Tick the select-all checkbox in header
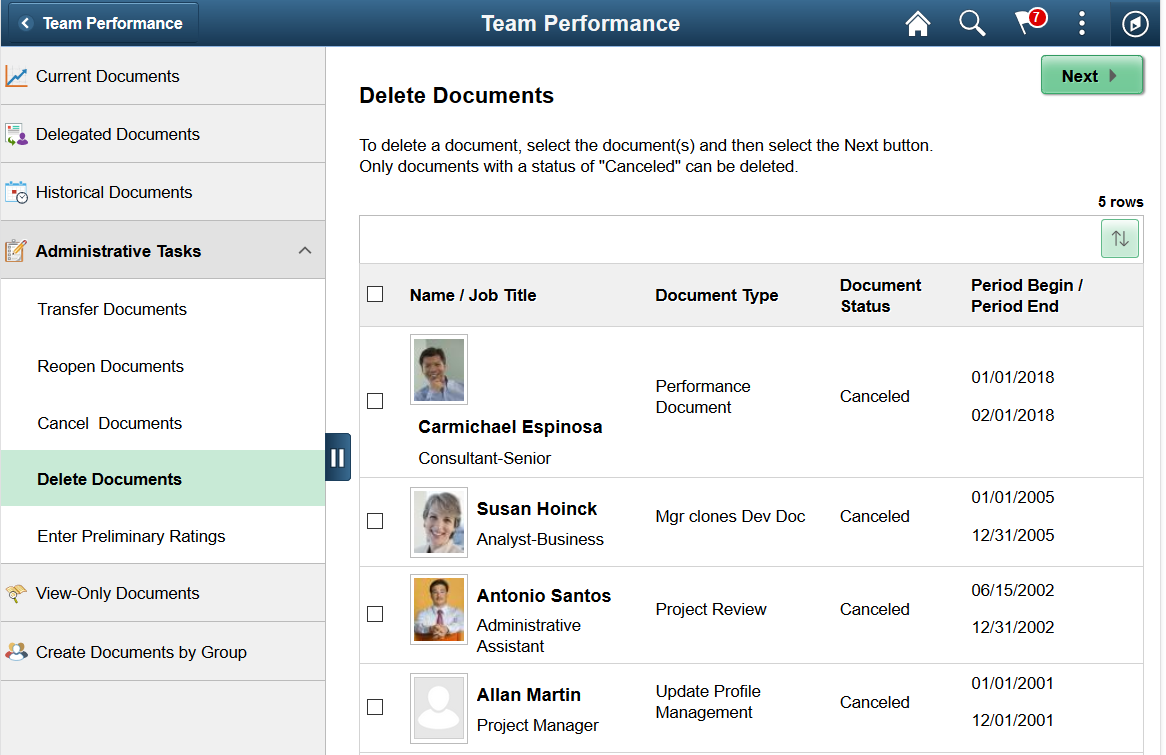Viewport: 1166px width, 755px height. pos(376,295)
